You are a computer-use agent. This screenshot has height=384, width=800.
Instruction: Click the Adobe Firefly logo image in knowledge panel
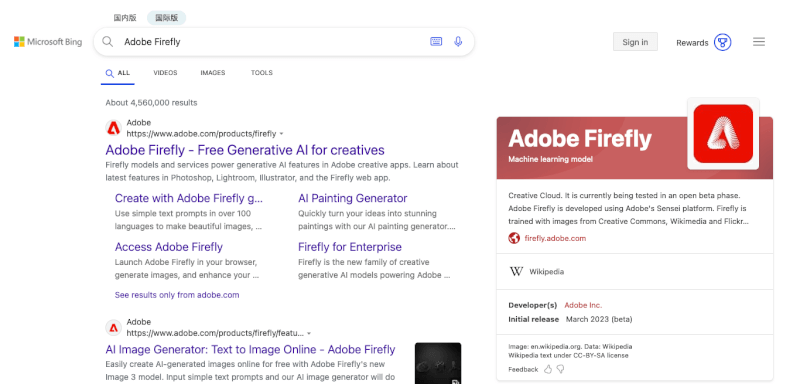723,134
